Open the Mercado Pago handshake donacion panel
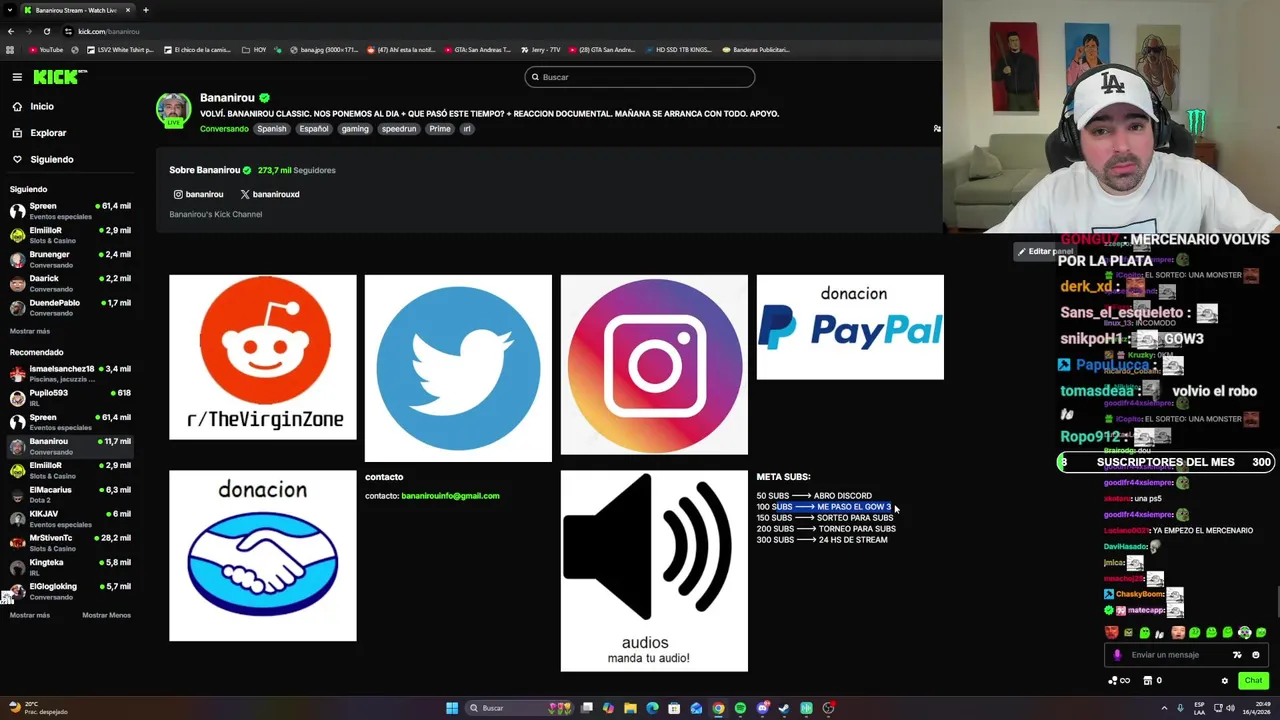The image size is (1280, 720). pos(263,556)
